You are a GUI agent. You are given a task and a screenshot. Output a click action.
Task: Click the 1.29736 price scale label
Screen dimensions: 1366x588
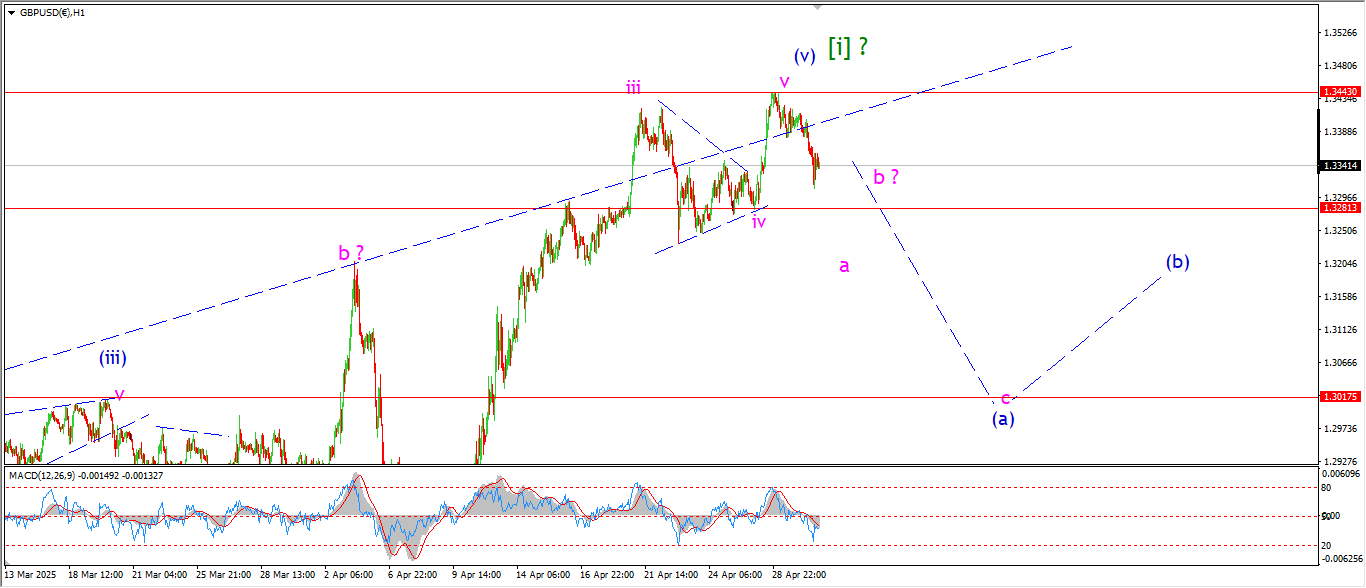(1339, 429)
